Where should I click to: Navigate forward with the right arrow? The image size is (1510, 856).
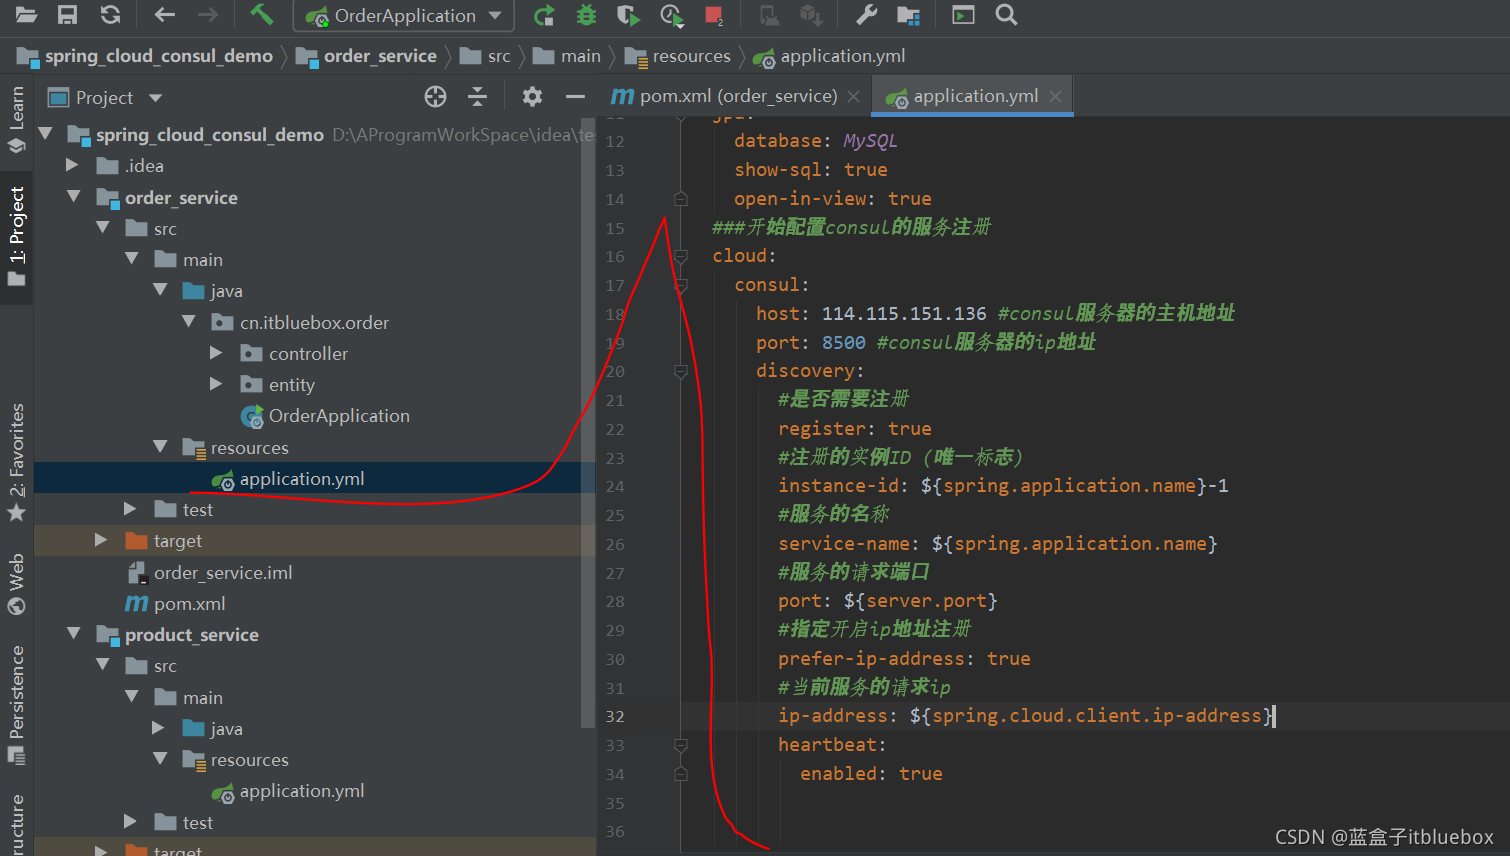point(207,15)
